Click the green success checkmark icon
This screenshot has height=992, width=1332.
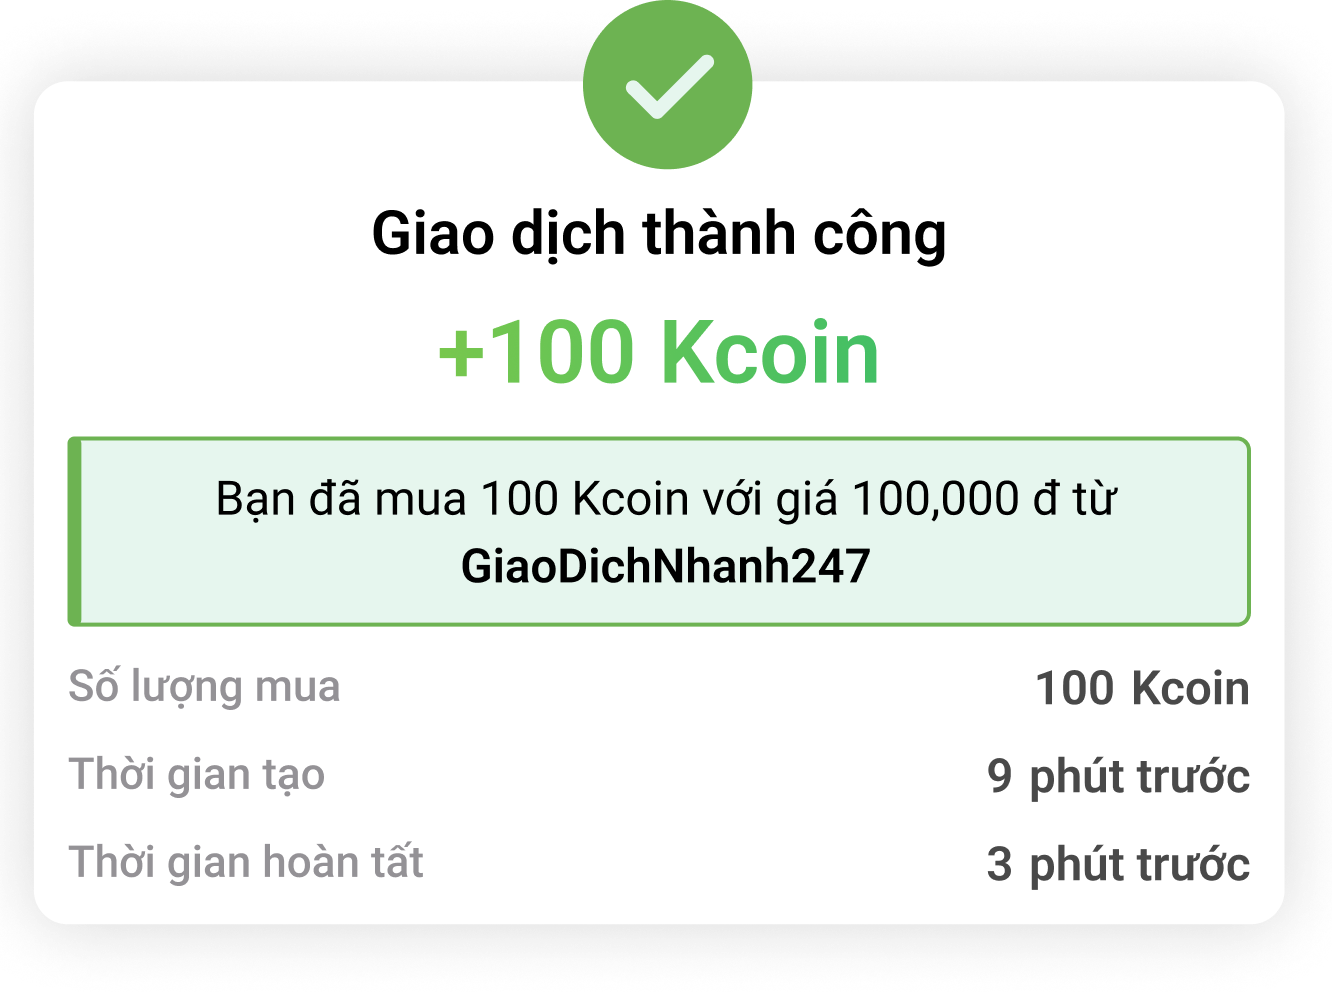click(x=667, y=84)
